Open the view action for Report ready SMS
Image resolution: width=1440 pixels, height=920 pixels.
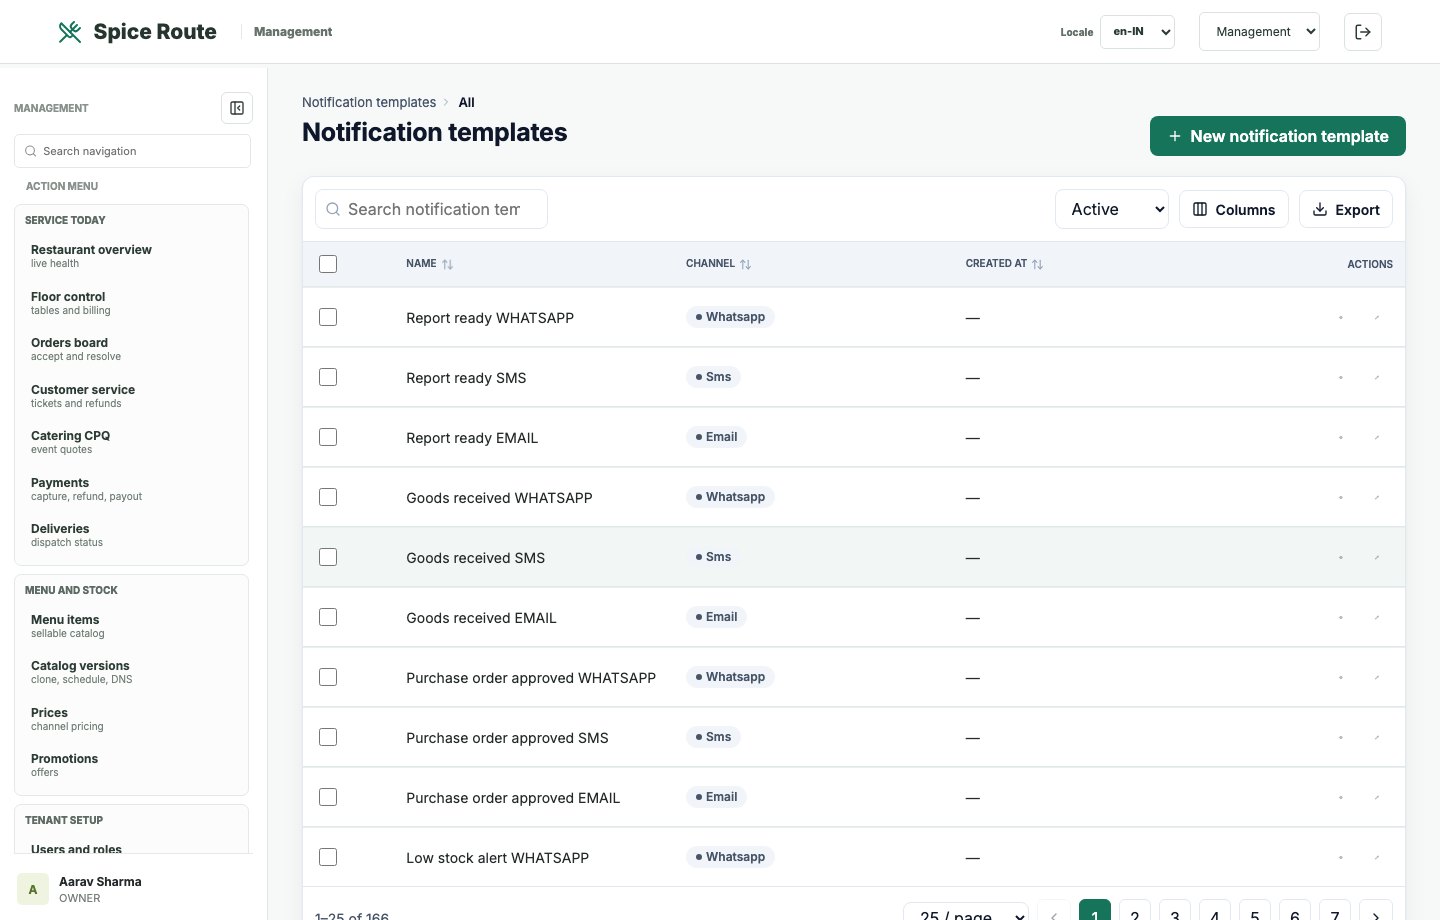1341,377
